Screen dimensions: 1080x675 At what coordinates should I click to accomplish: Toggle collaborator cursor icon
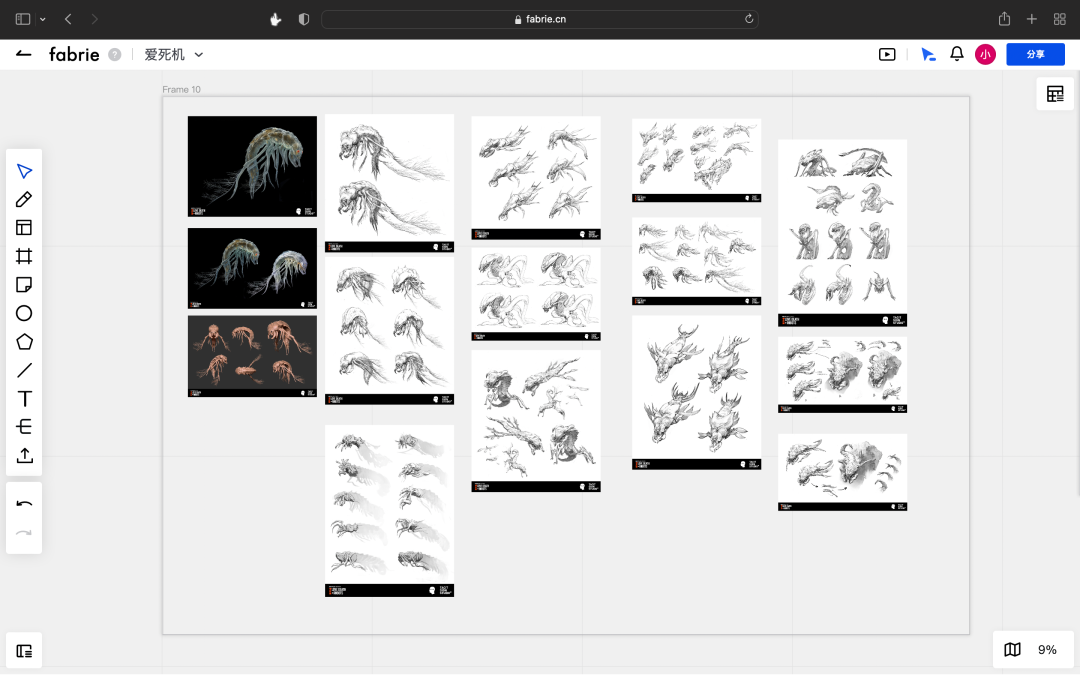(928, 54)
